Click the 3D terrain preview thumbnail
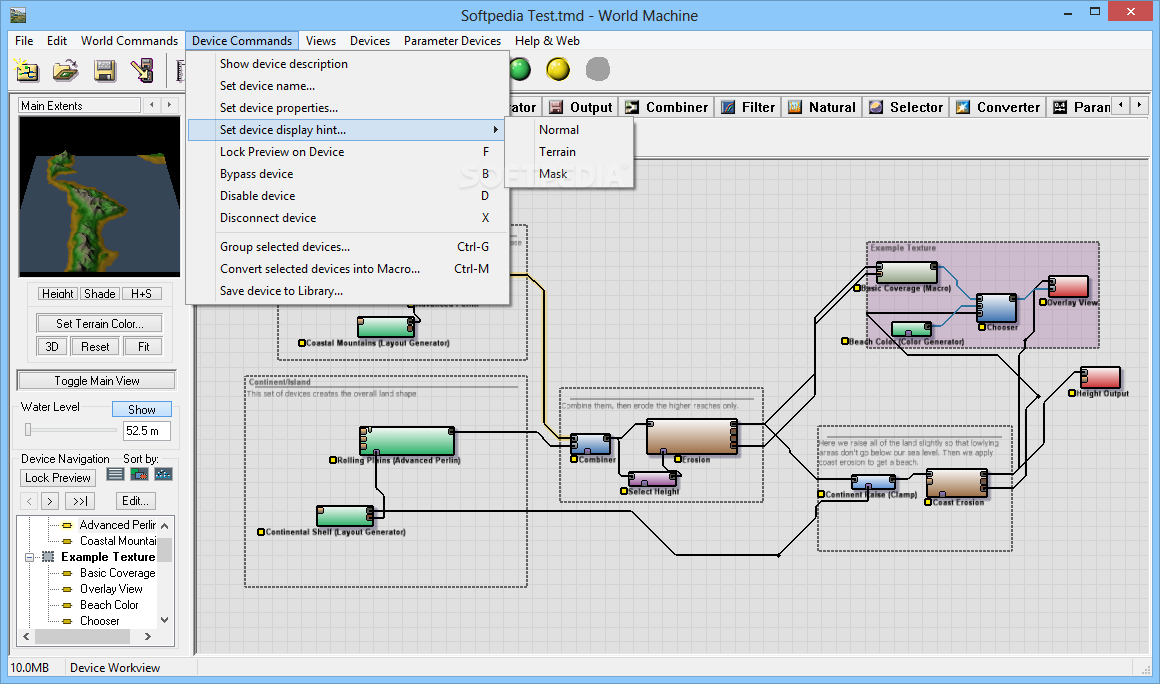The image size is (1160, 684). 99,196
